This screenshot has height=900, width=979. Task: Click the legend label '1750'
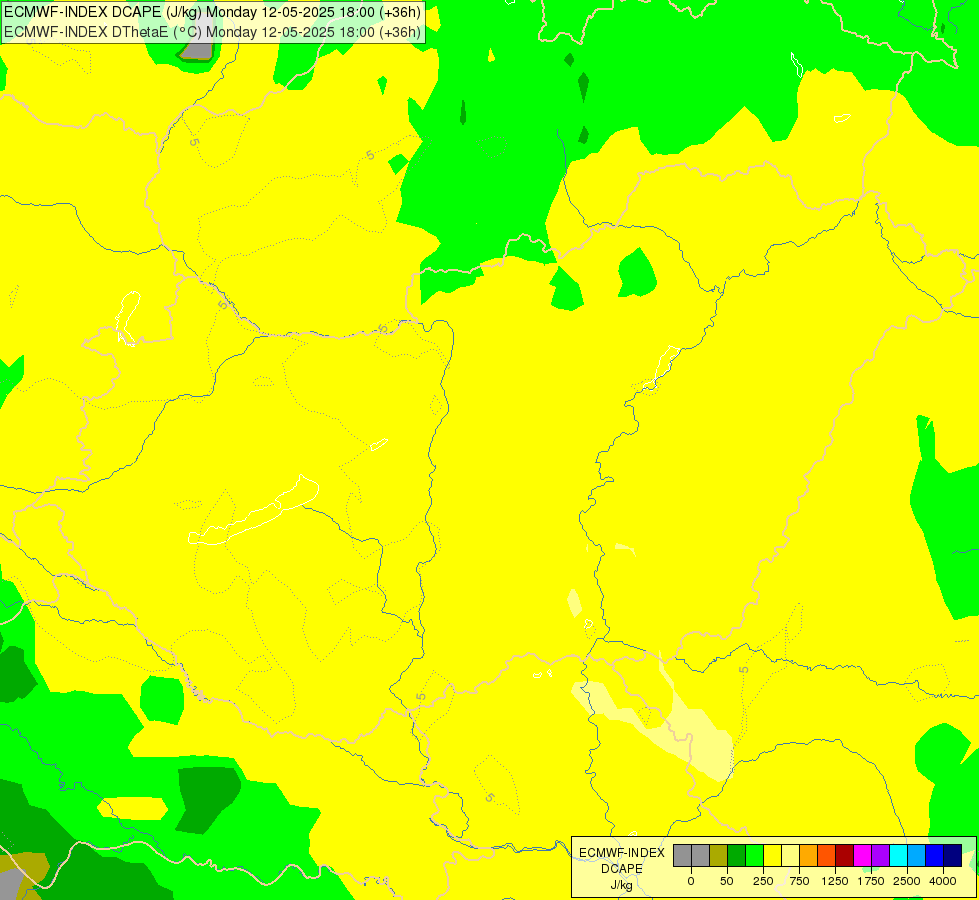(871, 881)
